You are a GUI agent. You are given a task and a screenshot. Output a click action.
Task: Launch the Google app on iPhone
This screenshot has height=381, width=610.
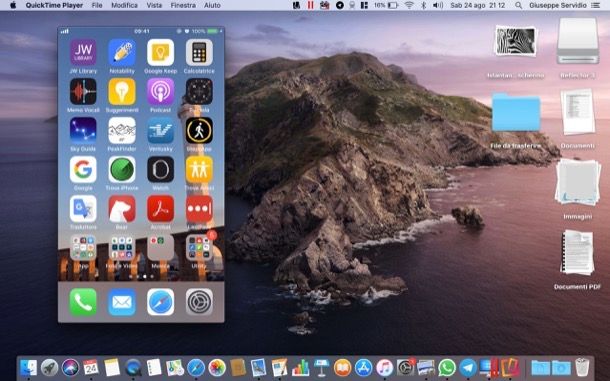(x=83, y=169)
